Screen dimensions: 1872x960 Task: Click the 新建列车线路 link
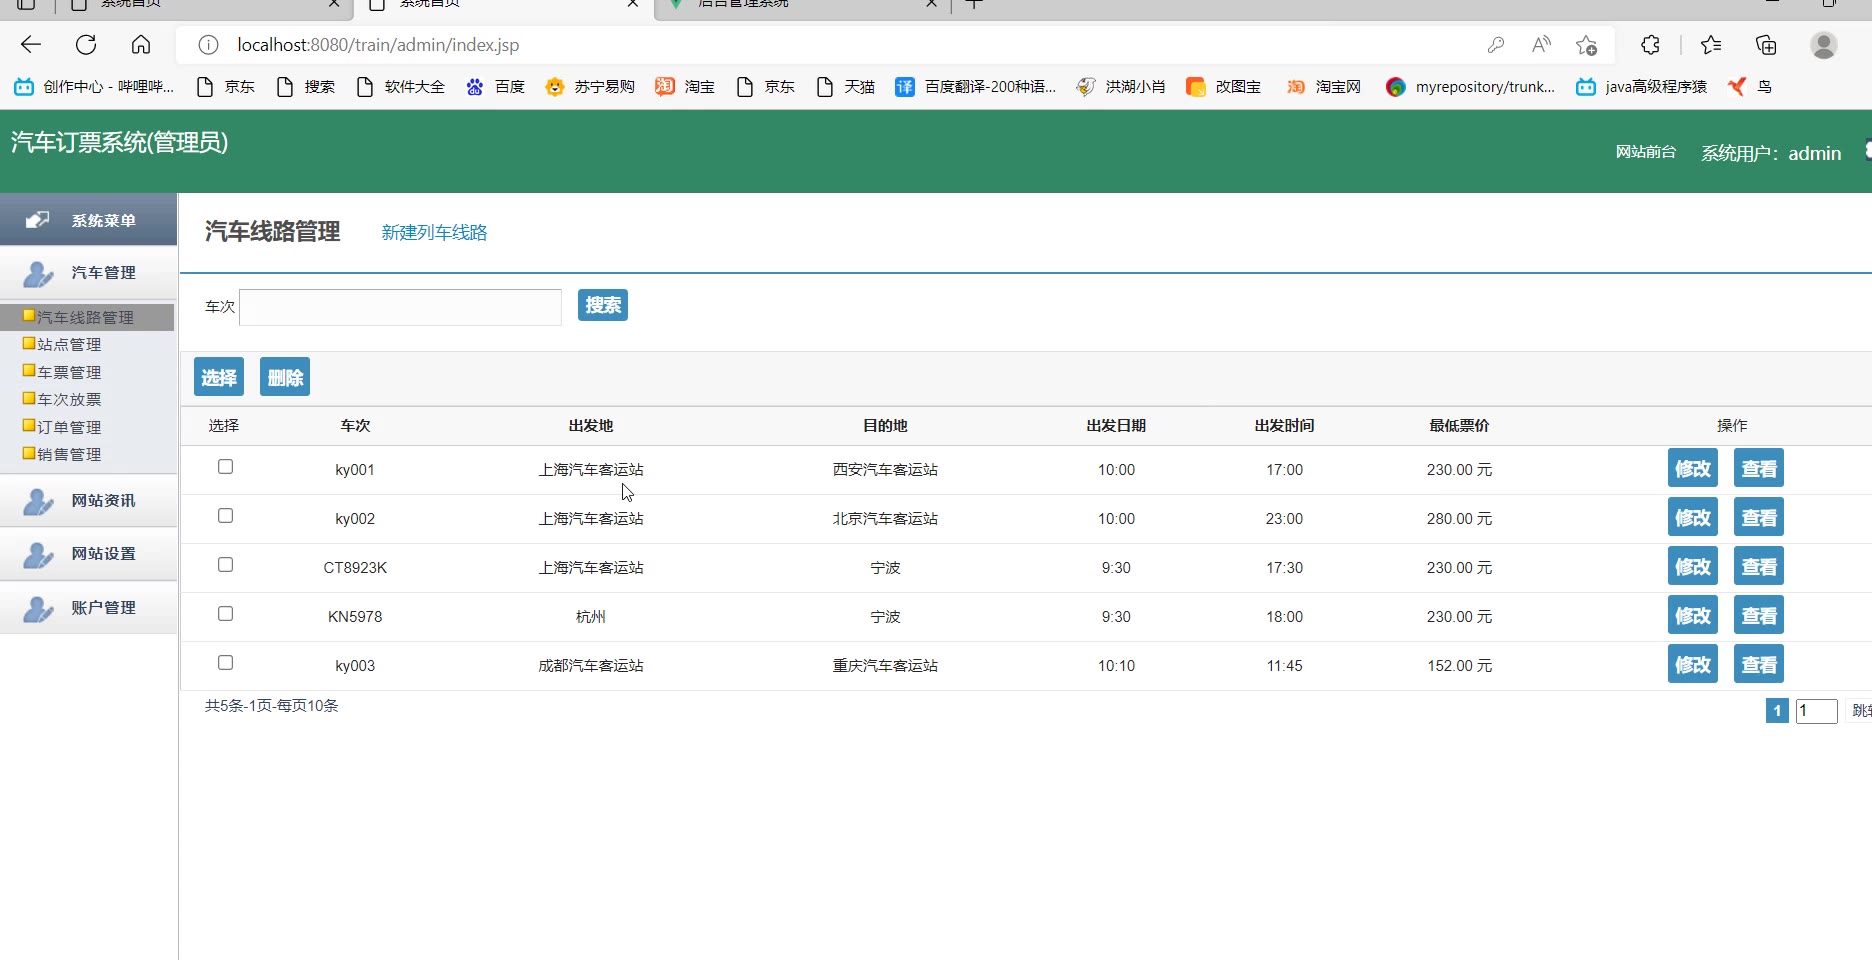pyautogui.click(x=434, y=233)
